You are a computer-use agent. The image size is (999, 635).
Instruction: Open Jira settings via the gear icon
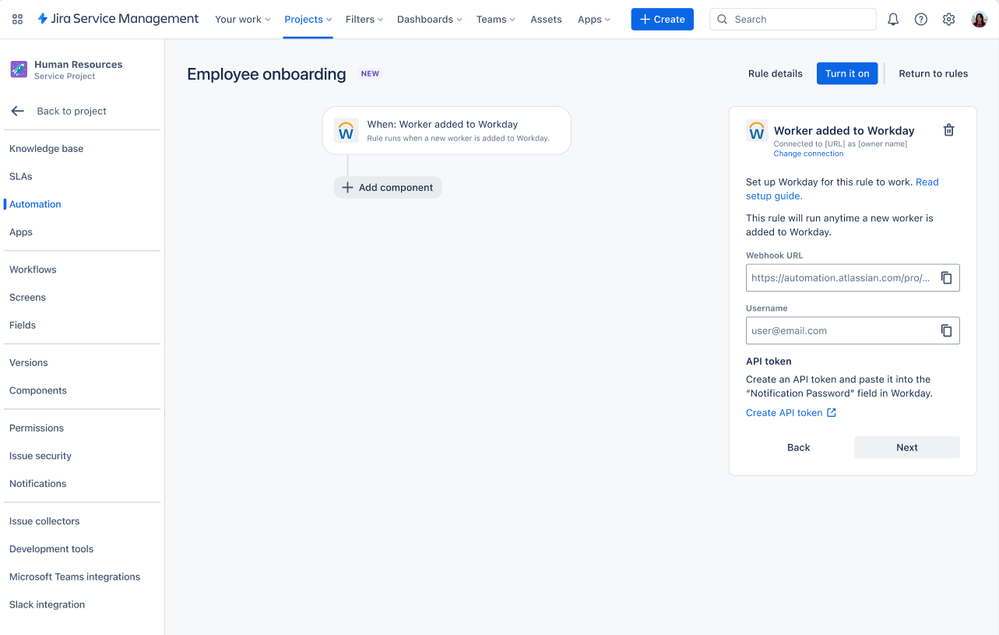point(949,18)
